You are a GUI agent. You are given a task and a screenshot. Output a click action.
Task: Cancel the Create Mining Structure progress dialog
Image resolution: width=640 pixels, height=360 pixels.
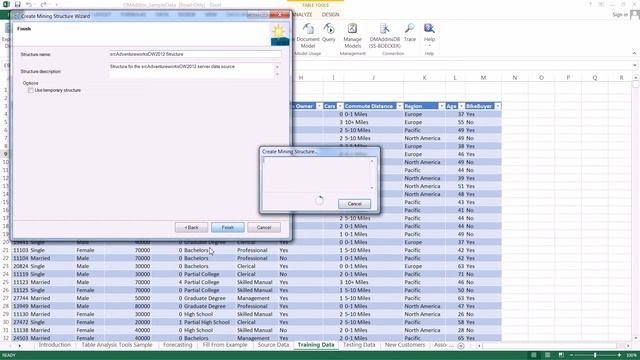[354, 204]
